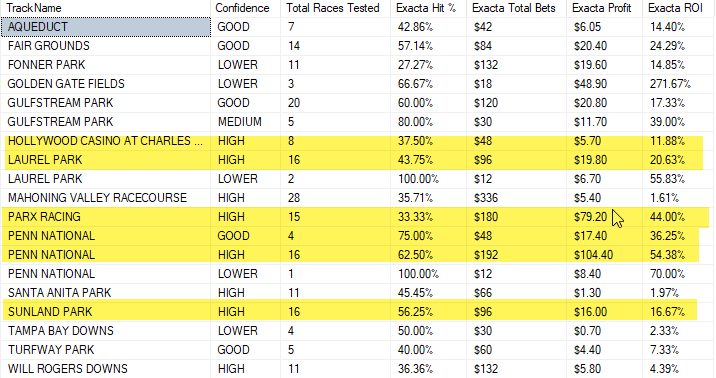Click the PARX RACING track name

click(x=44, y=217)
